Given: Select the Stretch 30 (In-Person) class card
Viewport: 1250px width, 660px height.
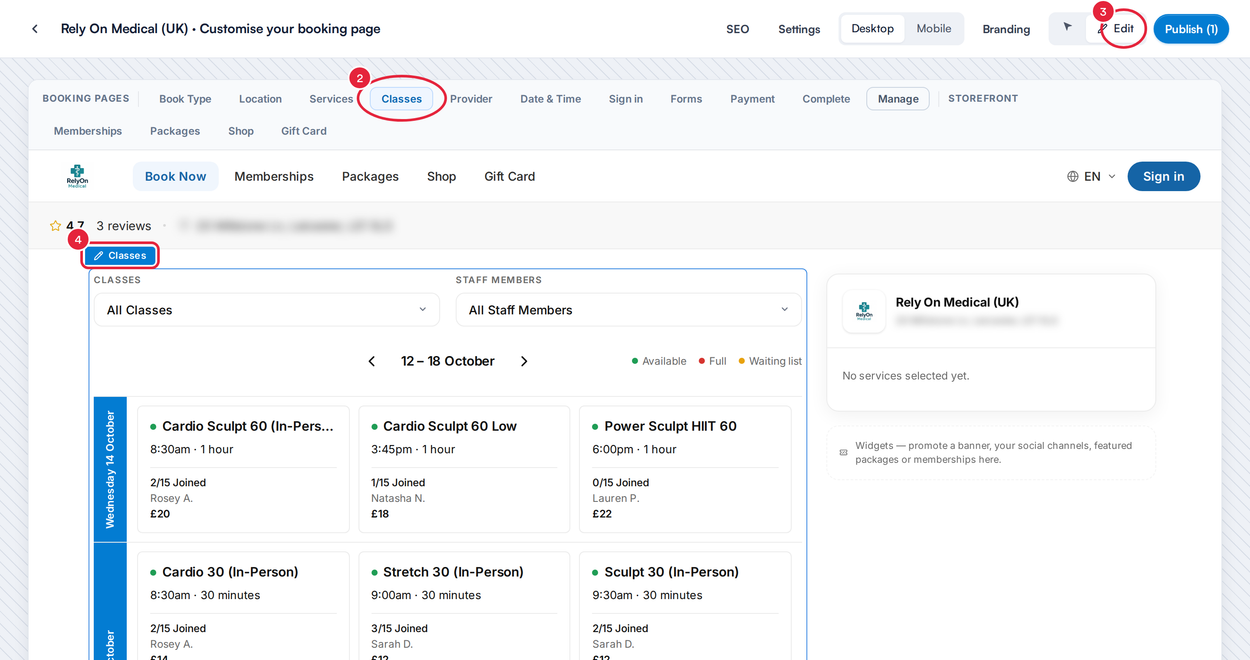Looking at the screenshot, I should (464, 606).
